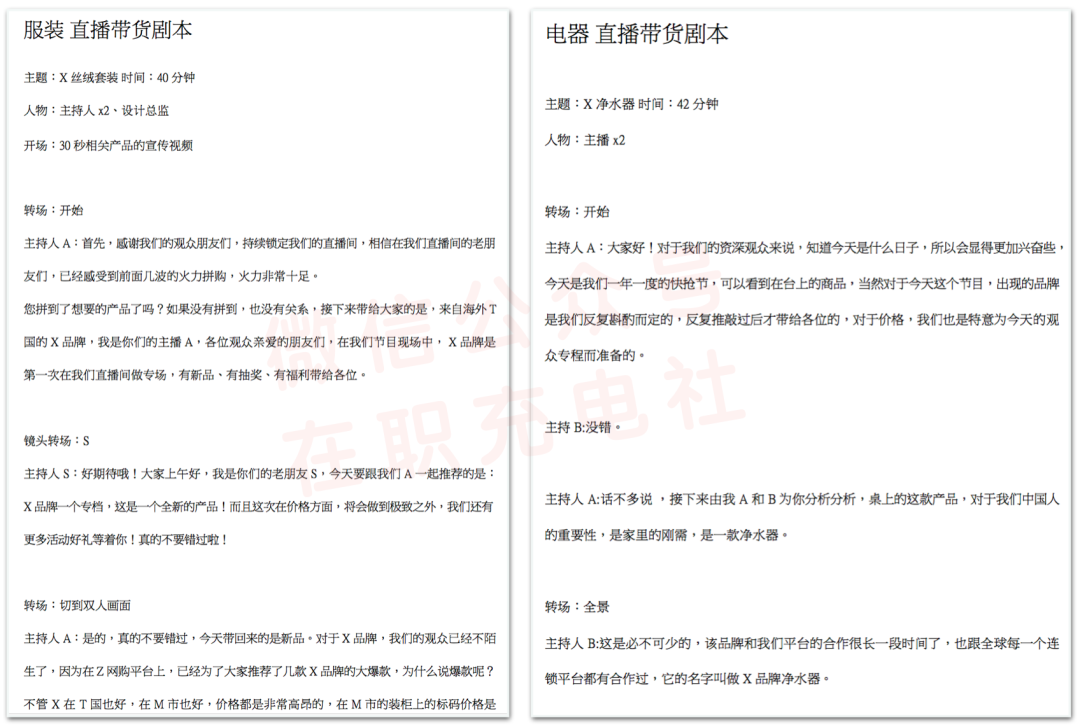
Task: Click '转场：开始' in the 服装 script
Action: [53, 210]
